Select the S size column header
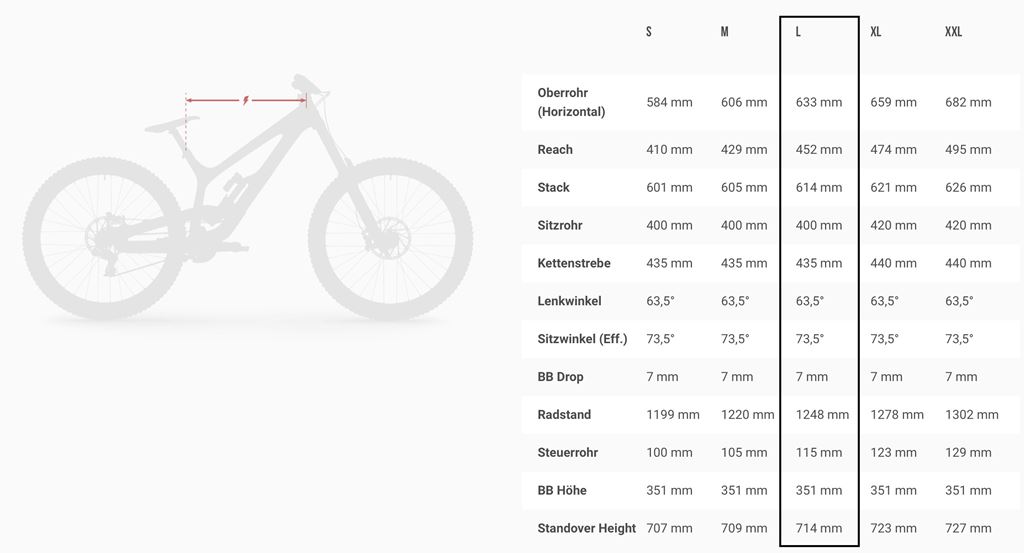The width and height of the screenshot is (1024, 553). coord(649,32)
